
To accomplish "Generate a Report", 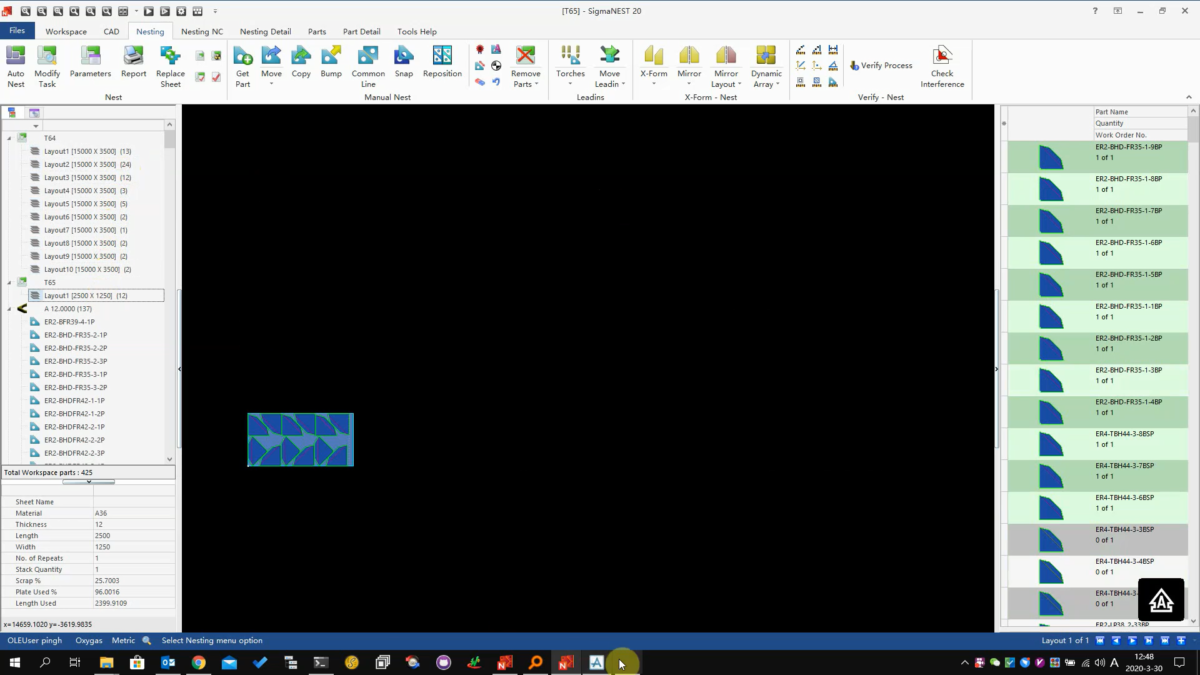I will point(133,62).
